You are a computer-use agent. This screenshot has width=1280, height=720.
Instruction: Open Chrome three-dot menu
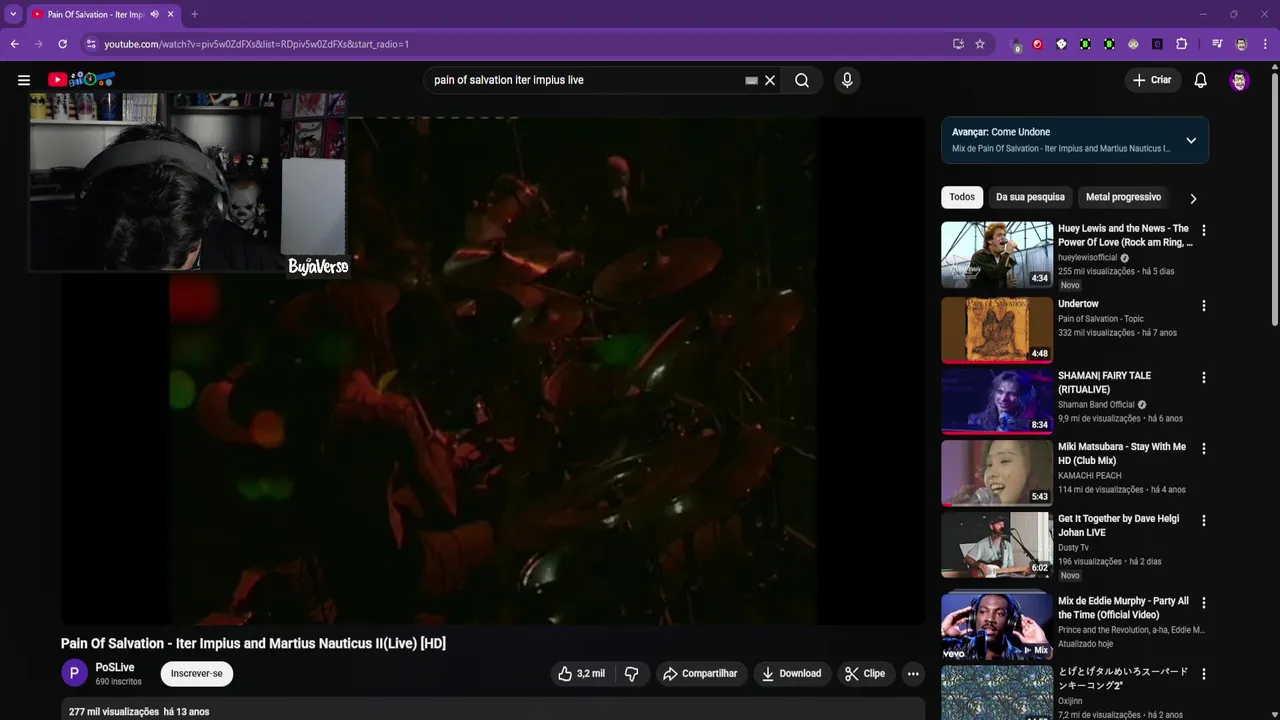(1265, 44)
